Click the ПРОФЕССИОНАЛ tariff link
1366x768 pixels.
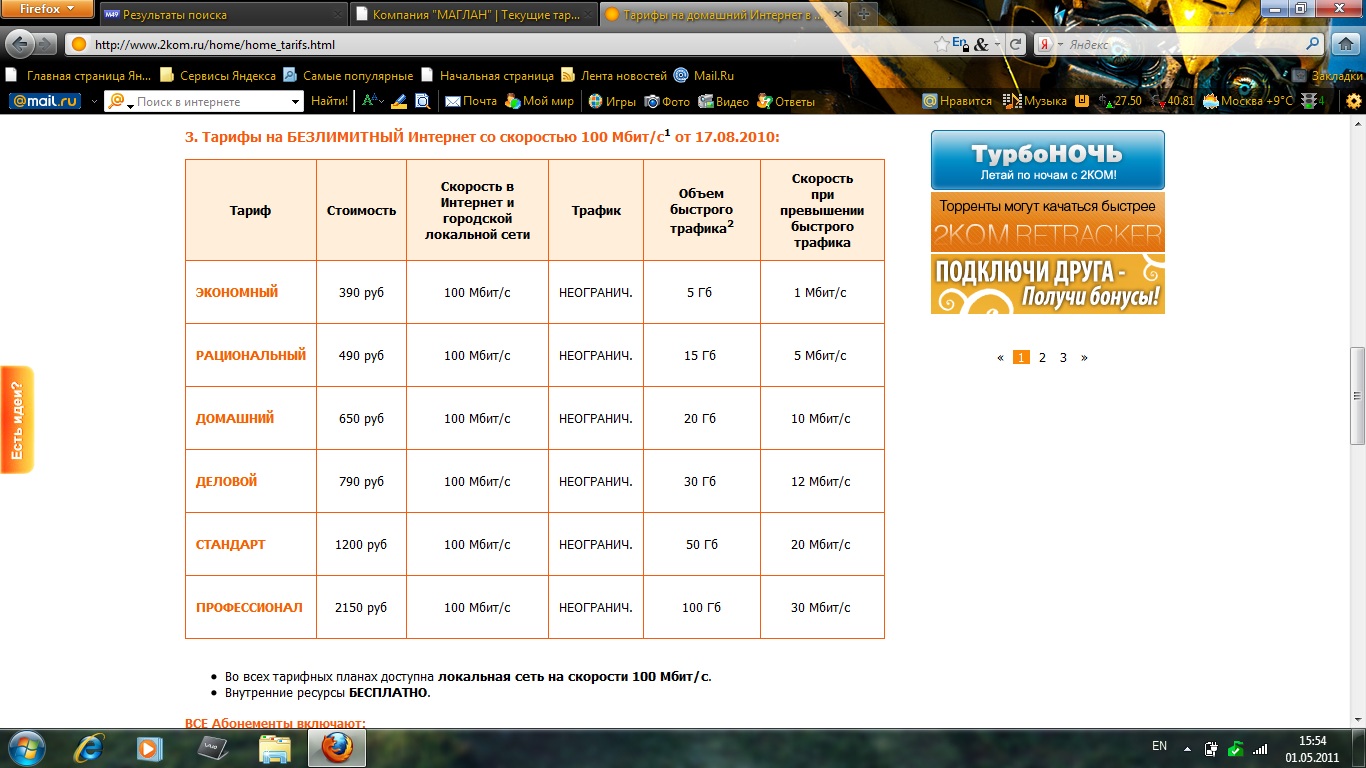pyautogui.click(x=249, y=607)
